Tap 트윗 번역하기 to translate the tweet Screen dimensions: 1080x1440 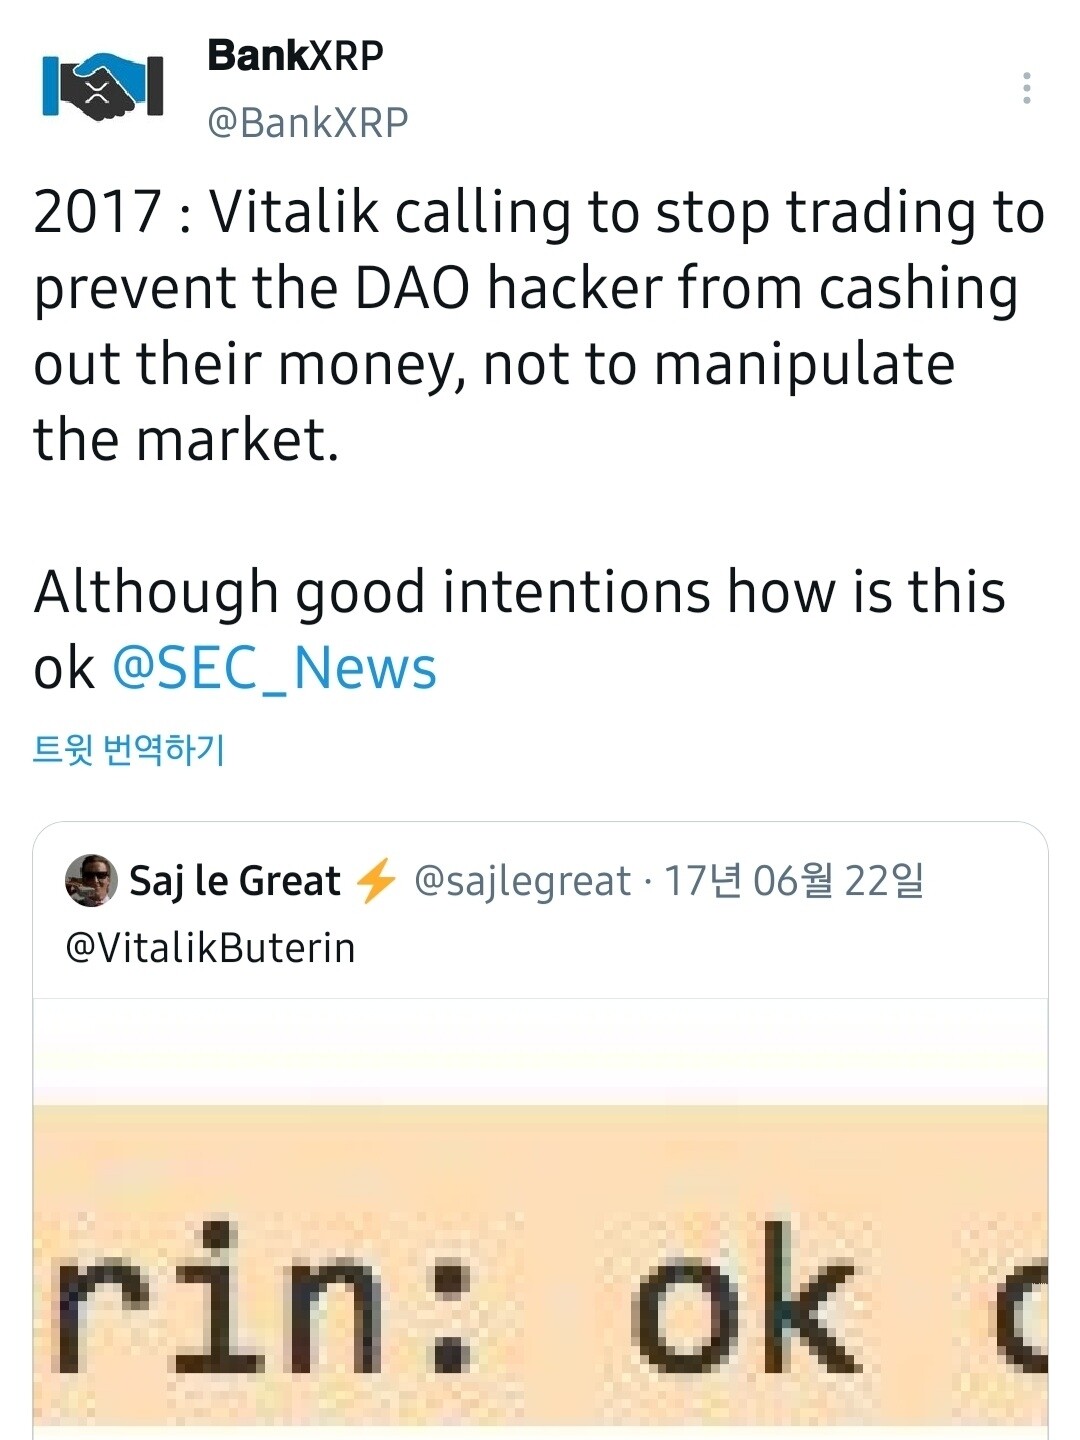[129, 749]
